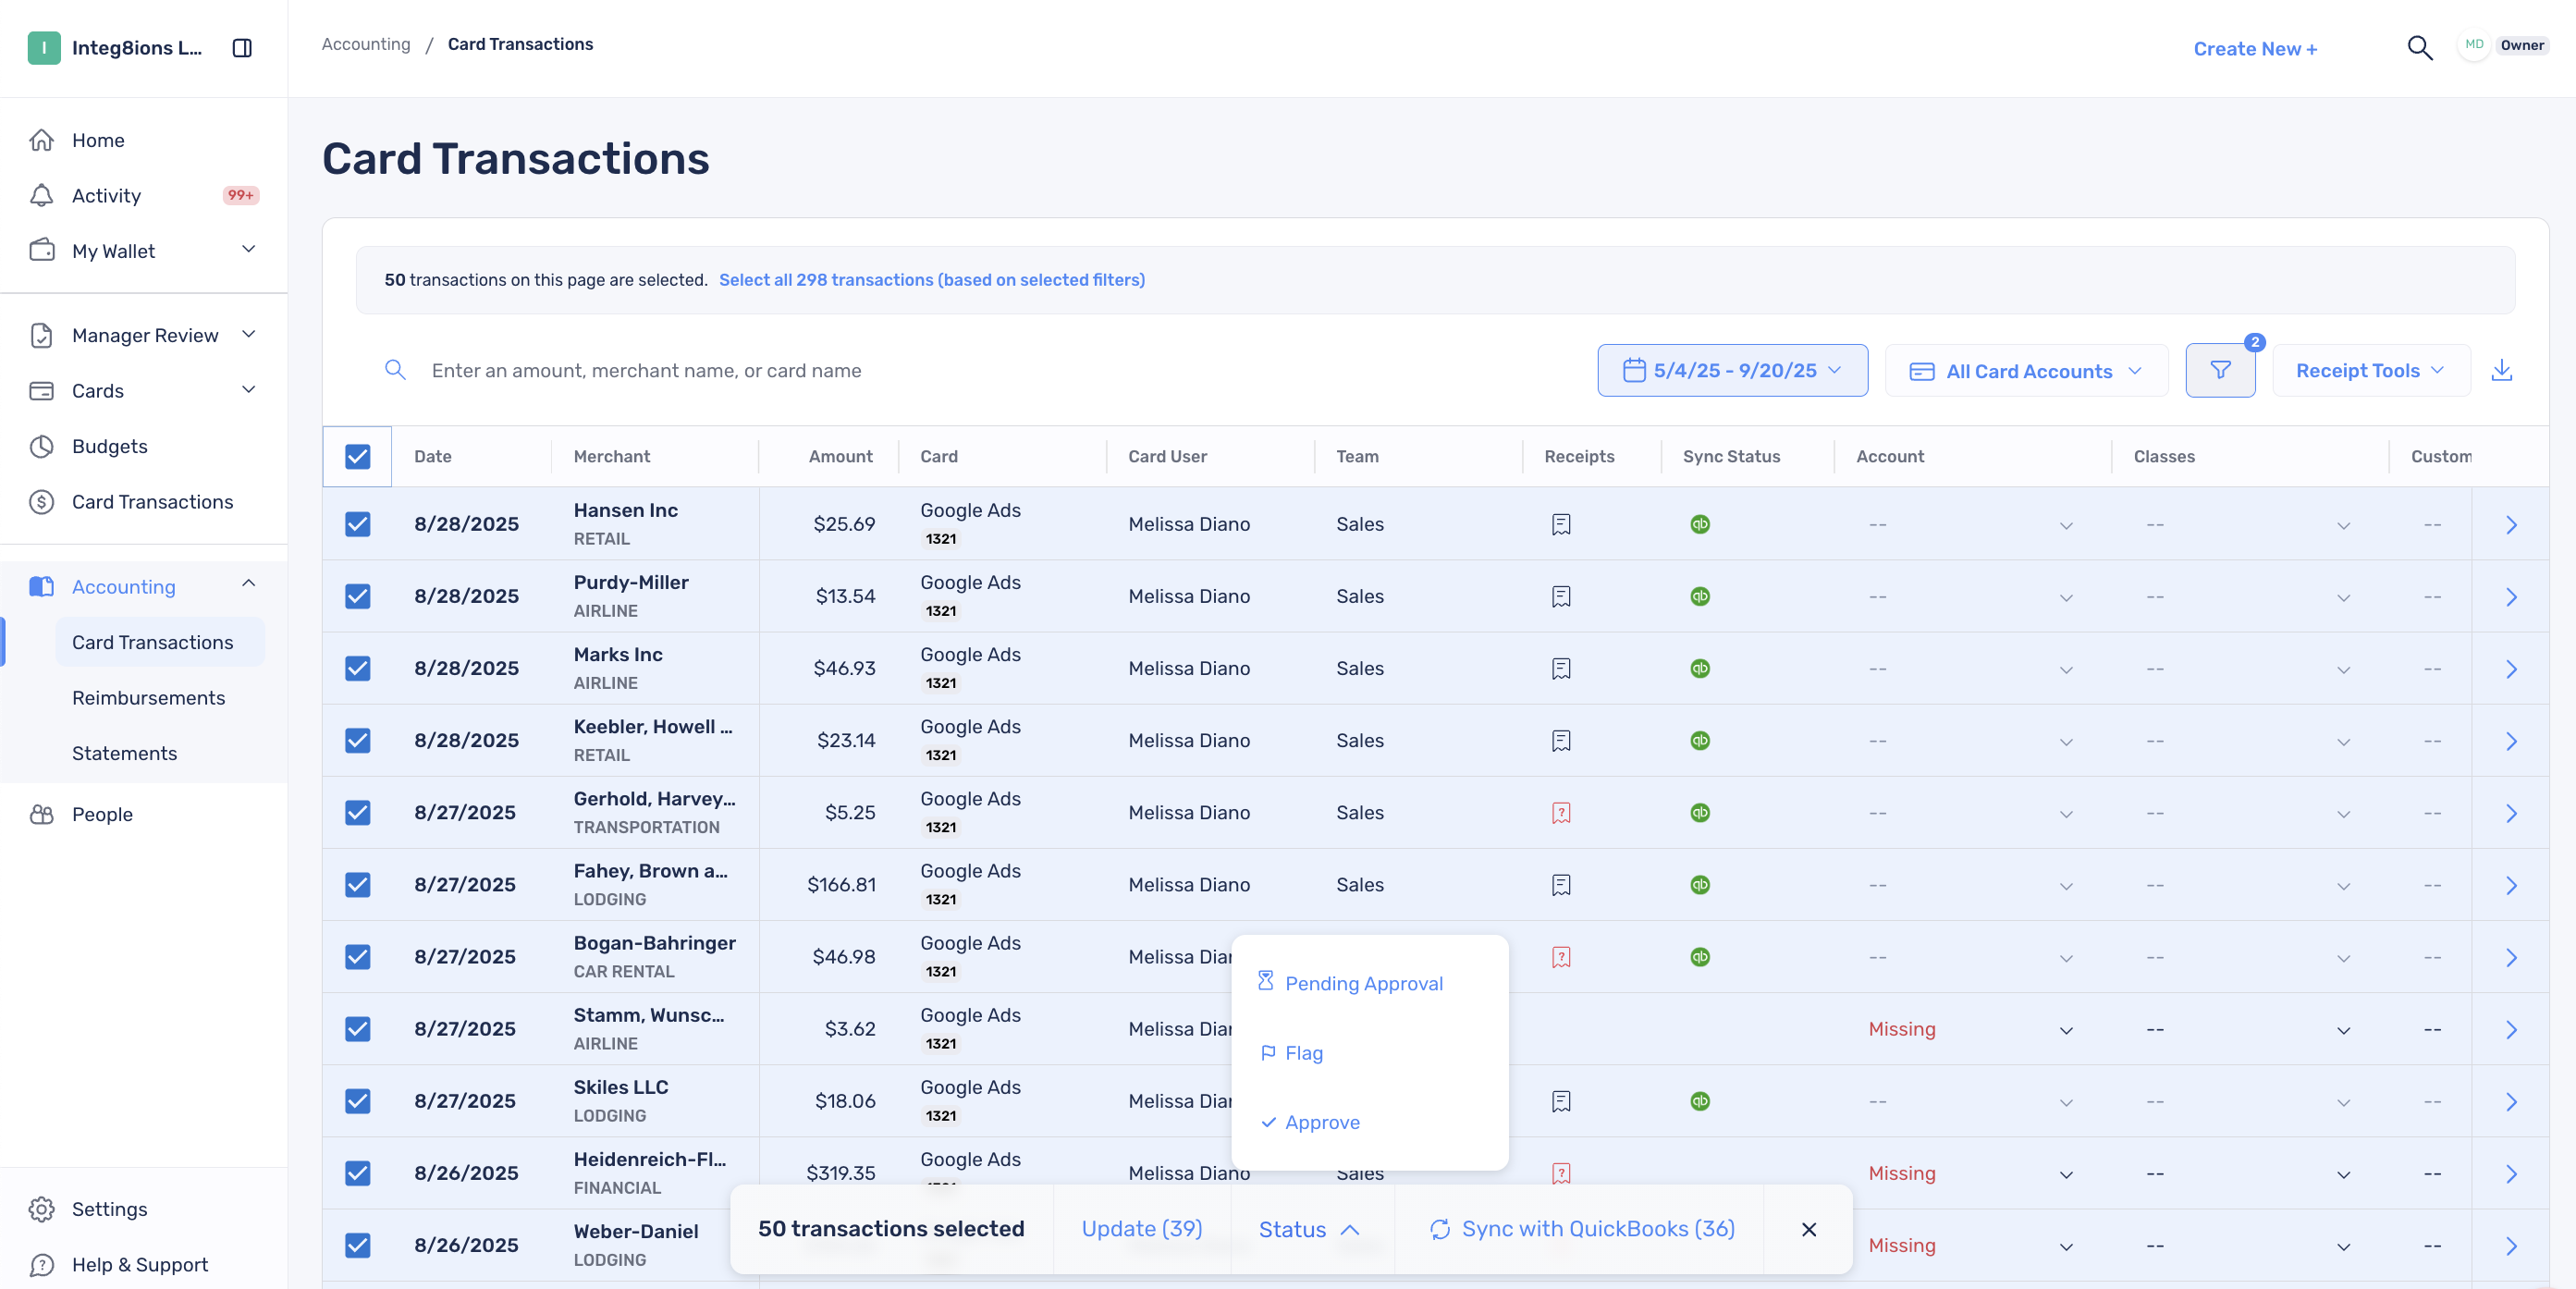Uncheck the select-all header checkbox
The height and width of the screenshot is (1289, 2576).
[357, 457]
